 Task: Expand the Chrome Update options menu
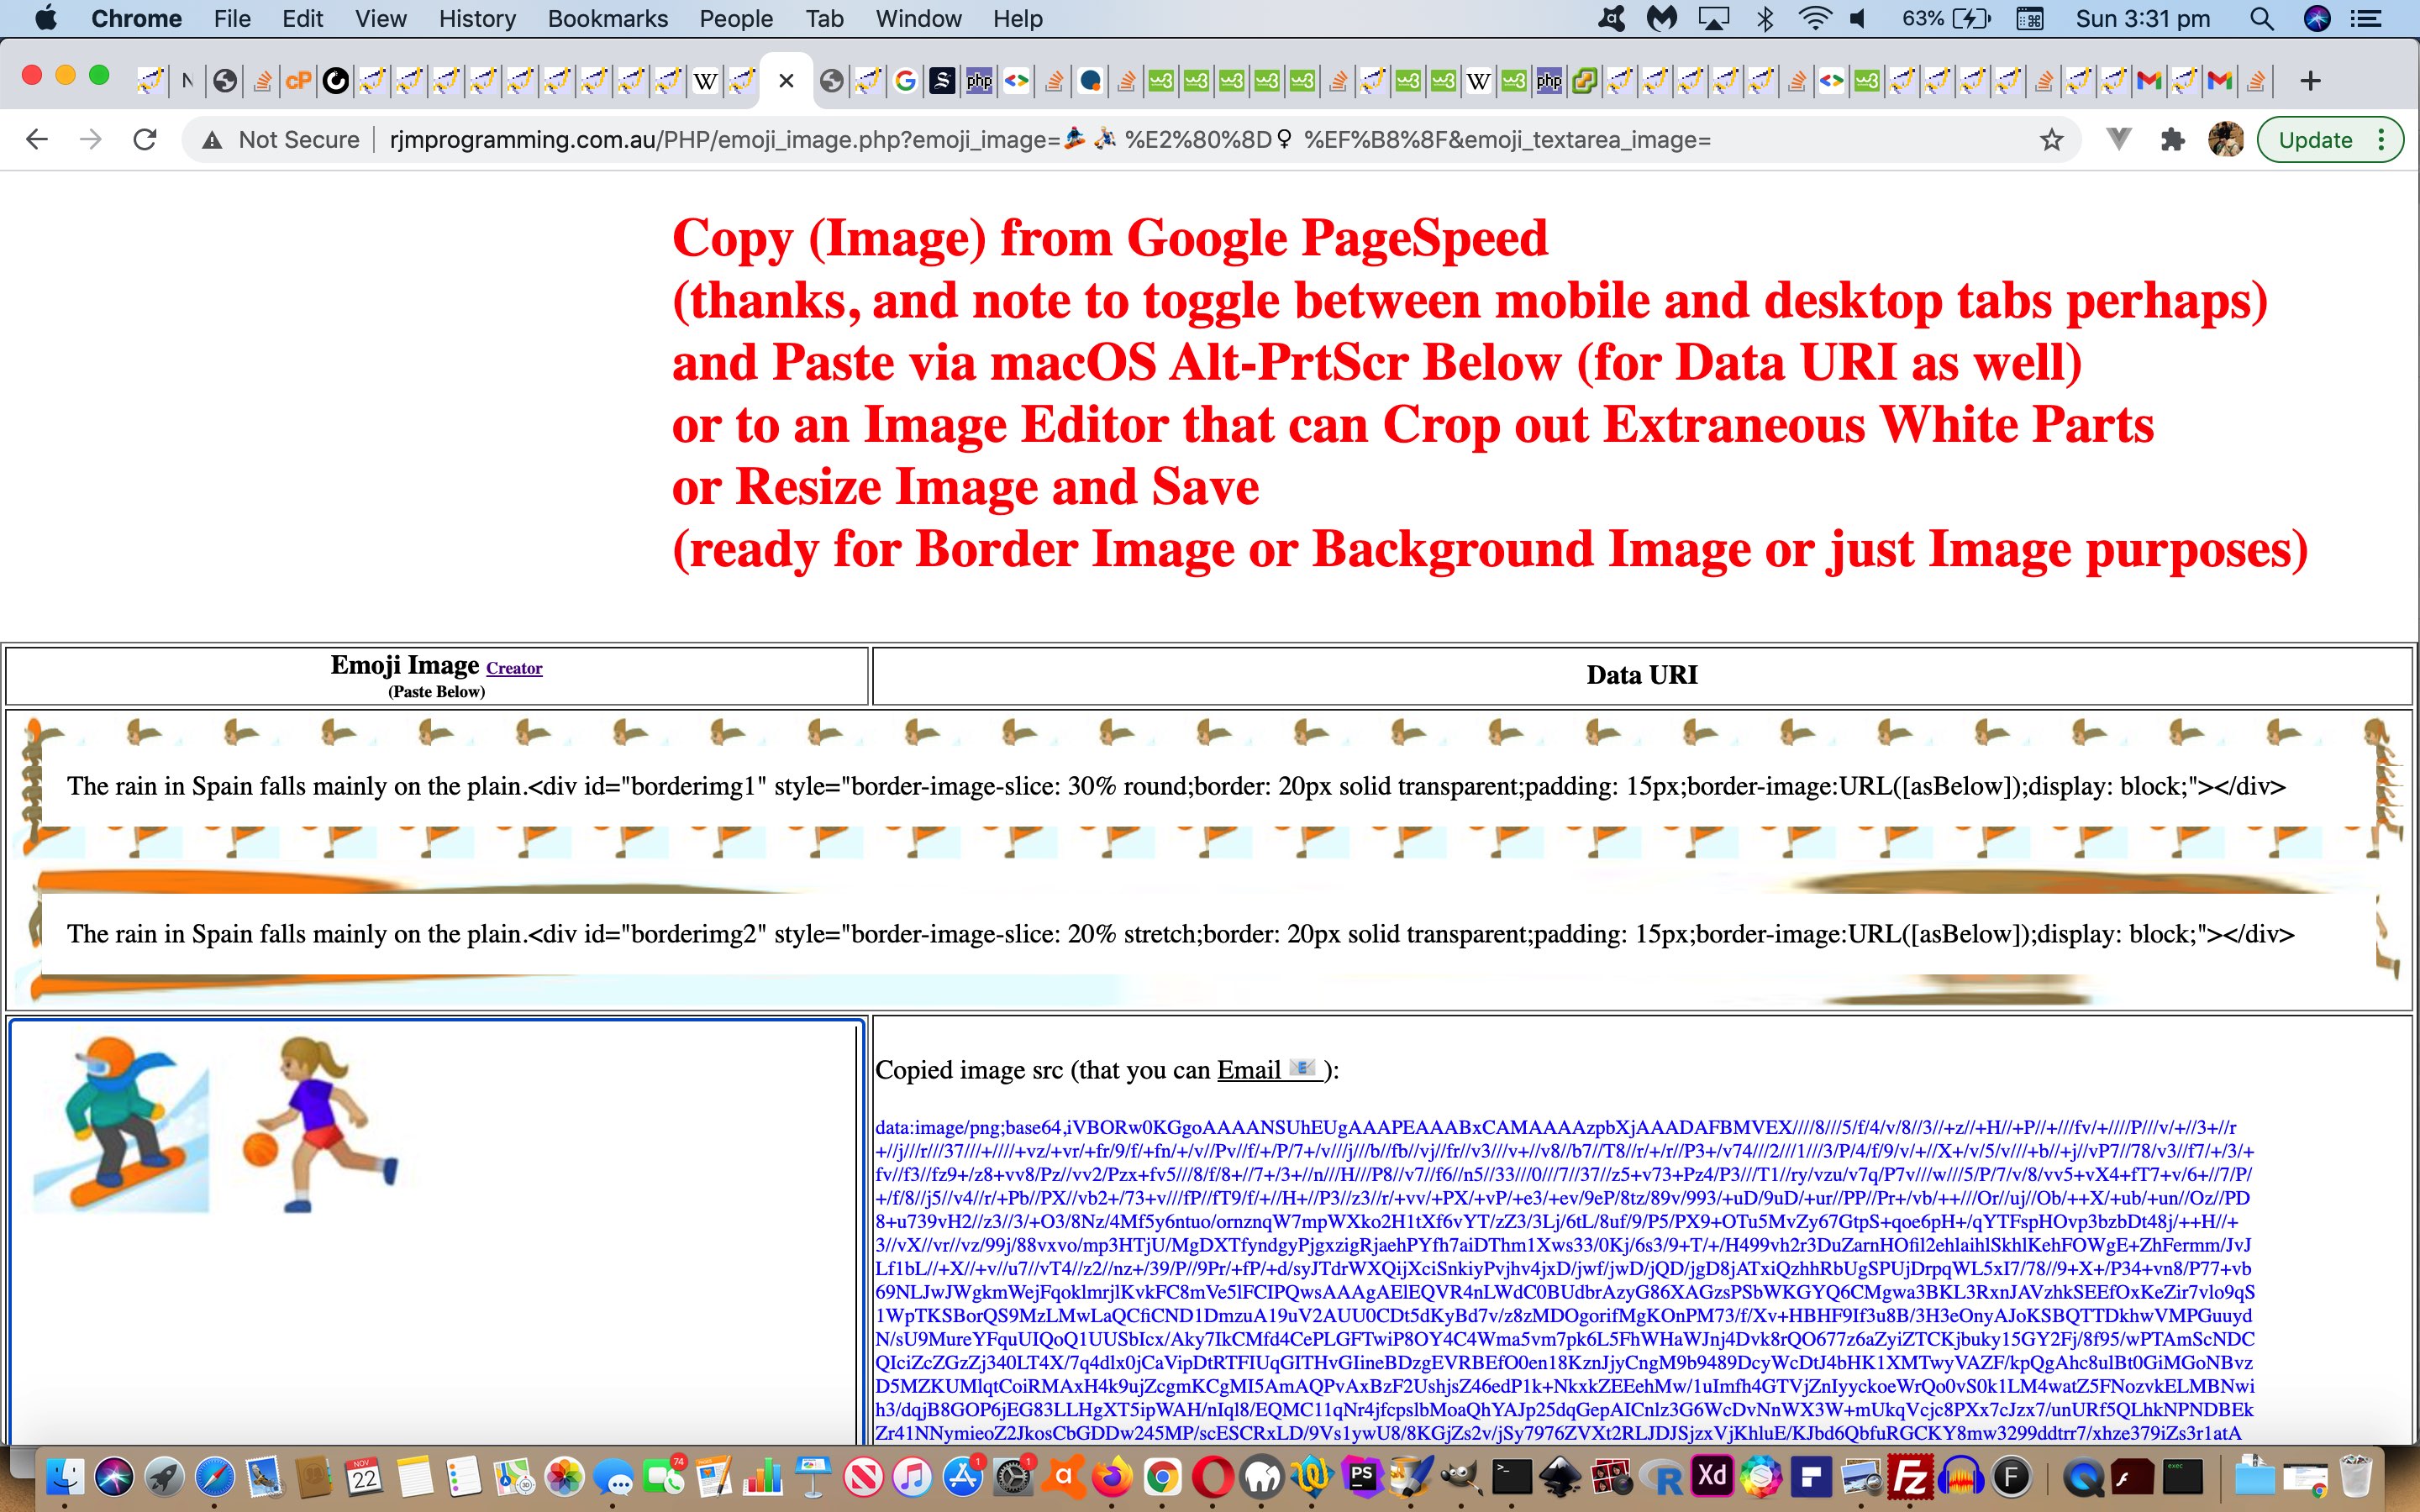click(x=2383, y=140)
